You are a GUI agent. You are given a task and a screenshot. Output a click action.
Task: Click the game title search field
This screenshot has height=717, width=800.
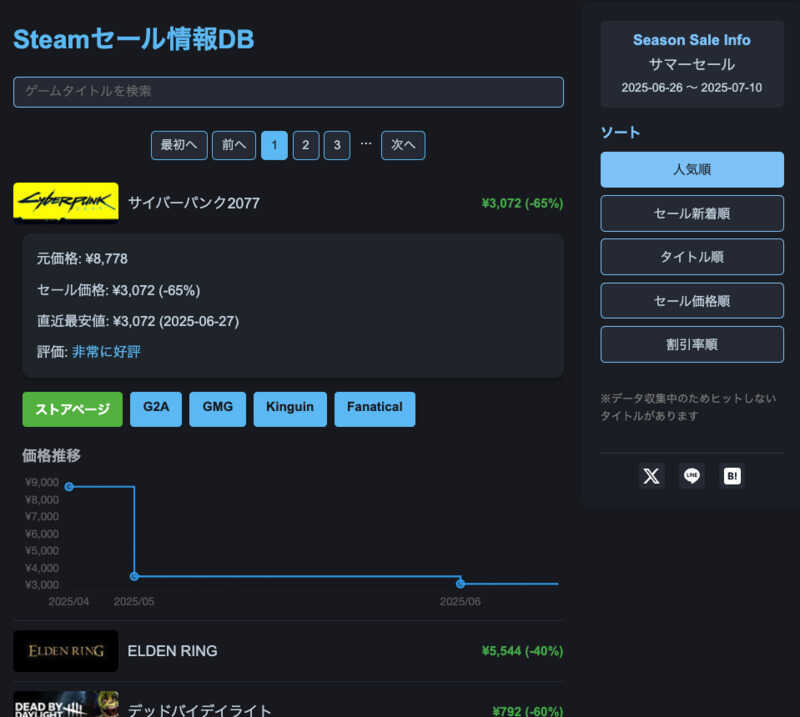click(x=289, y=91)
